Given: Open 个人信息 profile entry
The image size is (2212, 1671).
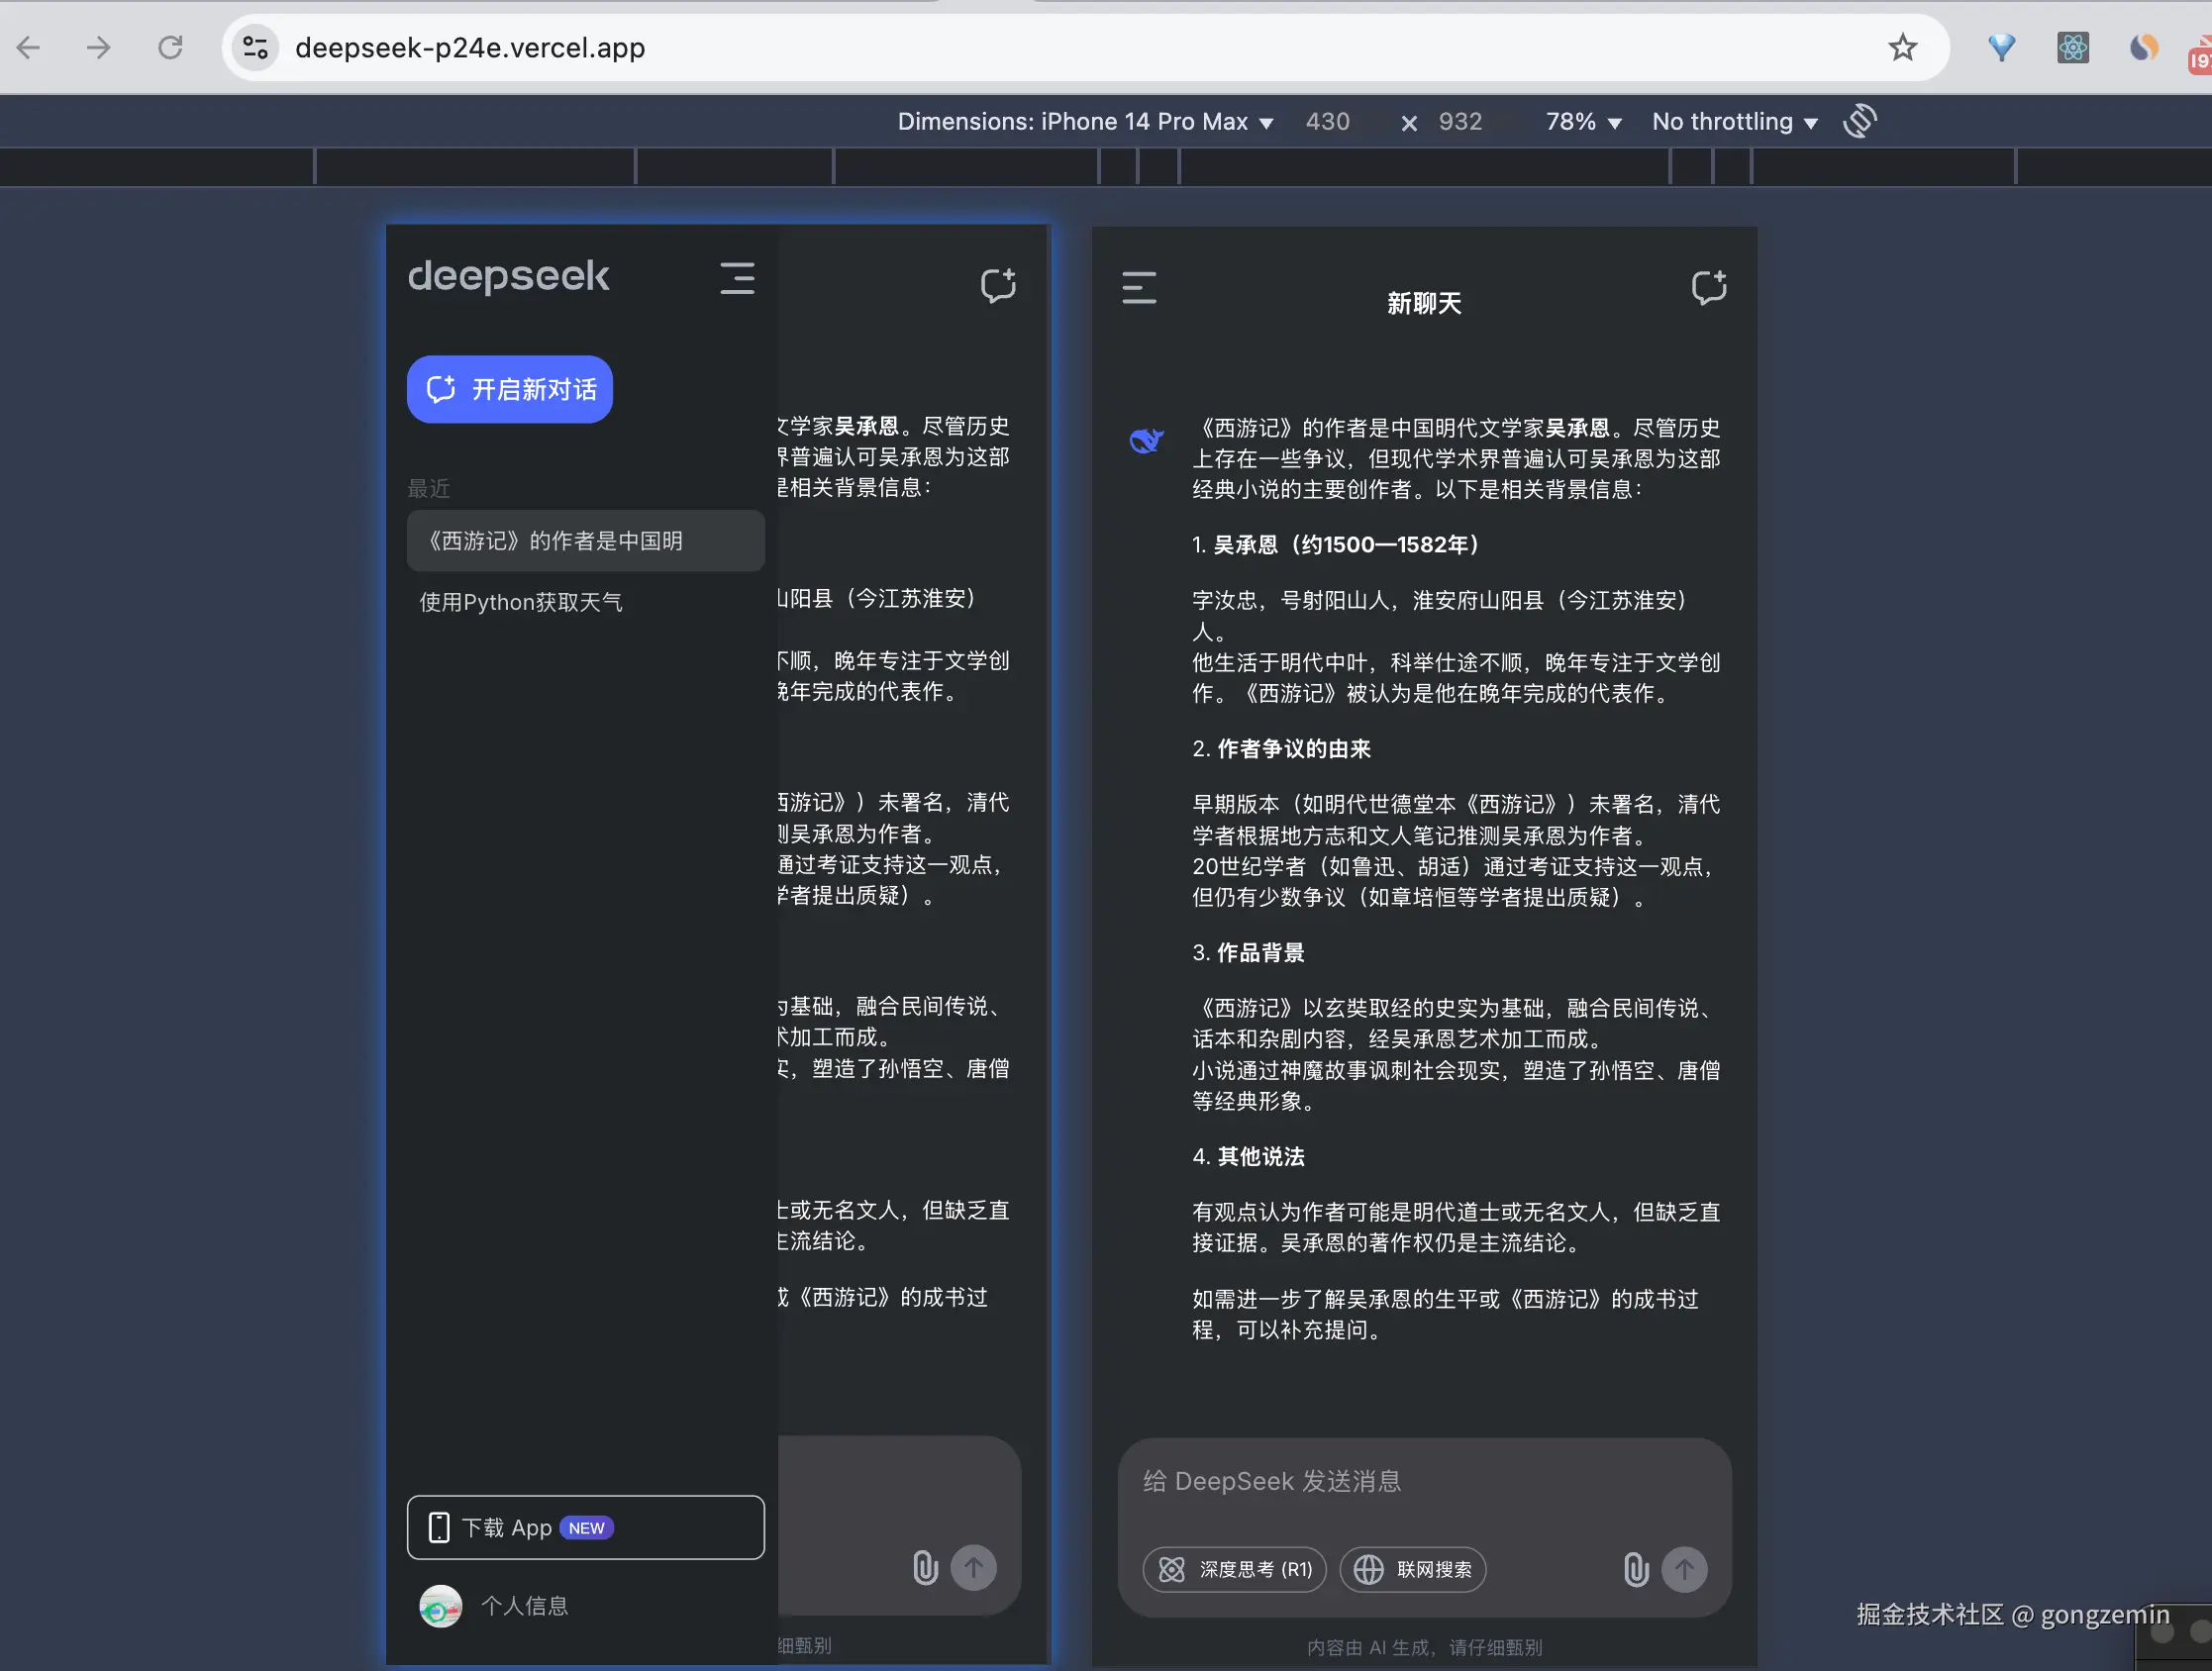Looking at the screenshot, I should [523, 1606].
